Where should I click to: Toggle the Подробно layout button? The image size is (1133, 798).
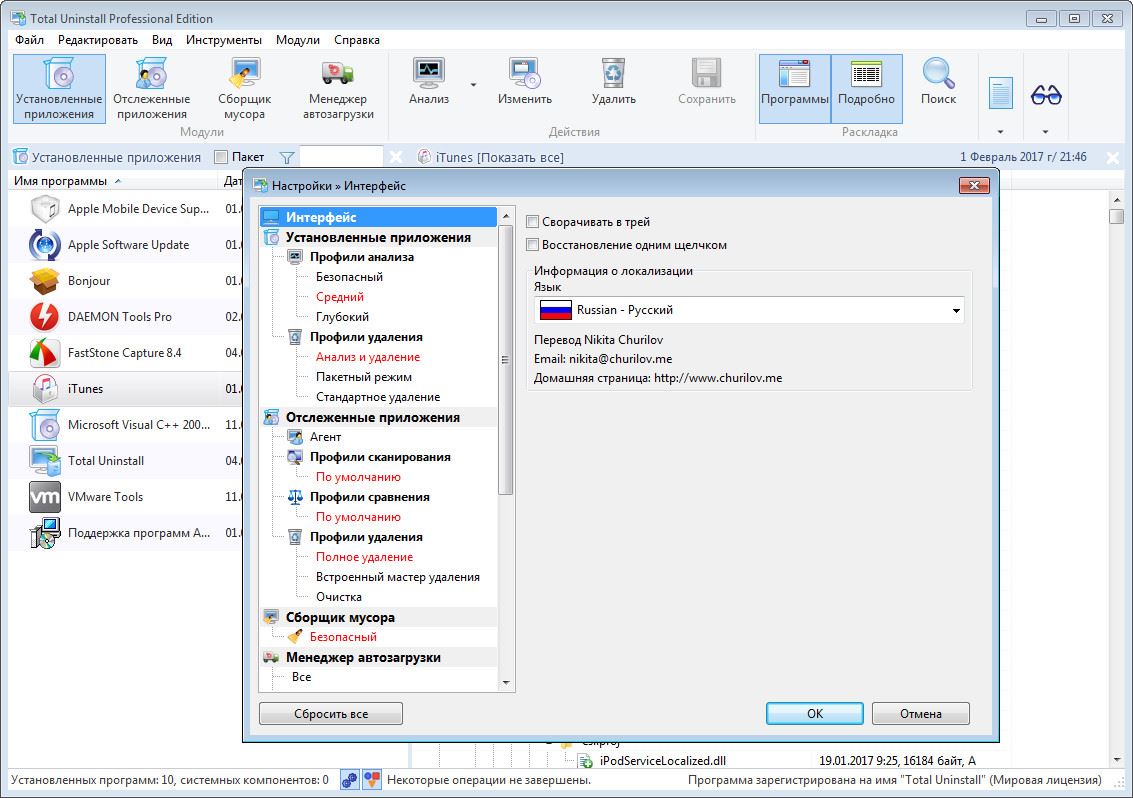point(866,88)
